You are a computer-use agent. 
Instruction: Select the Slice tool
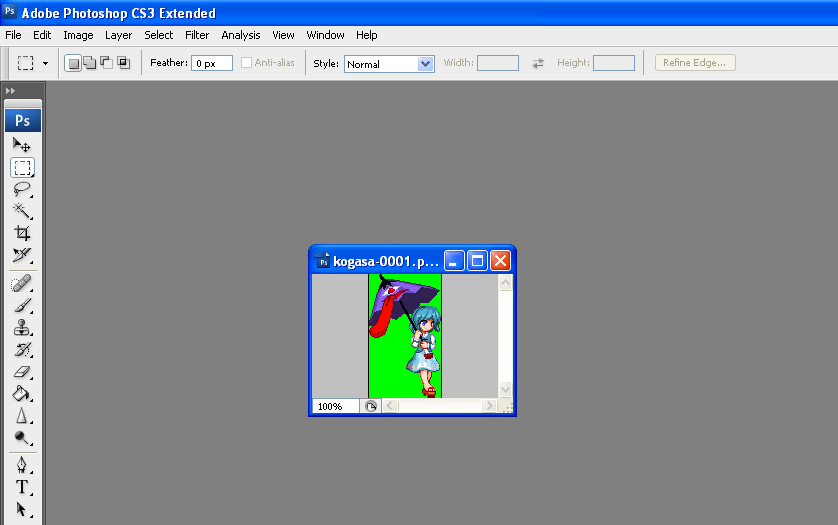[22, 255]
